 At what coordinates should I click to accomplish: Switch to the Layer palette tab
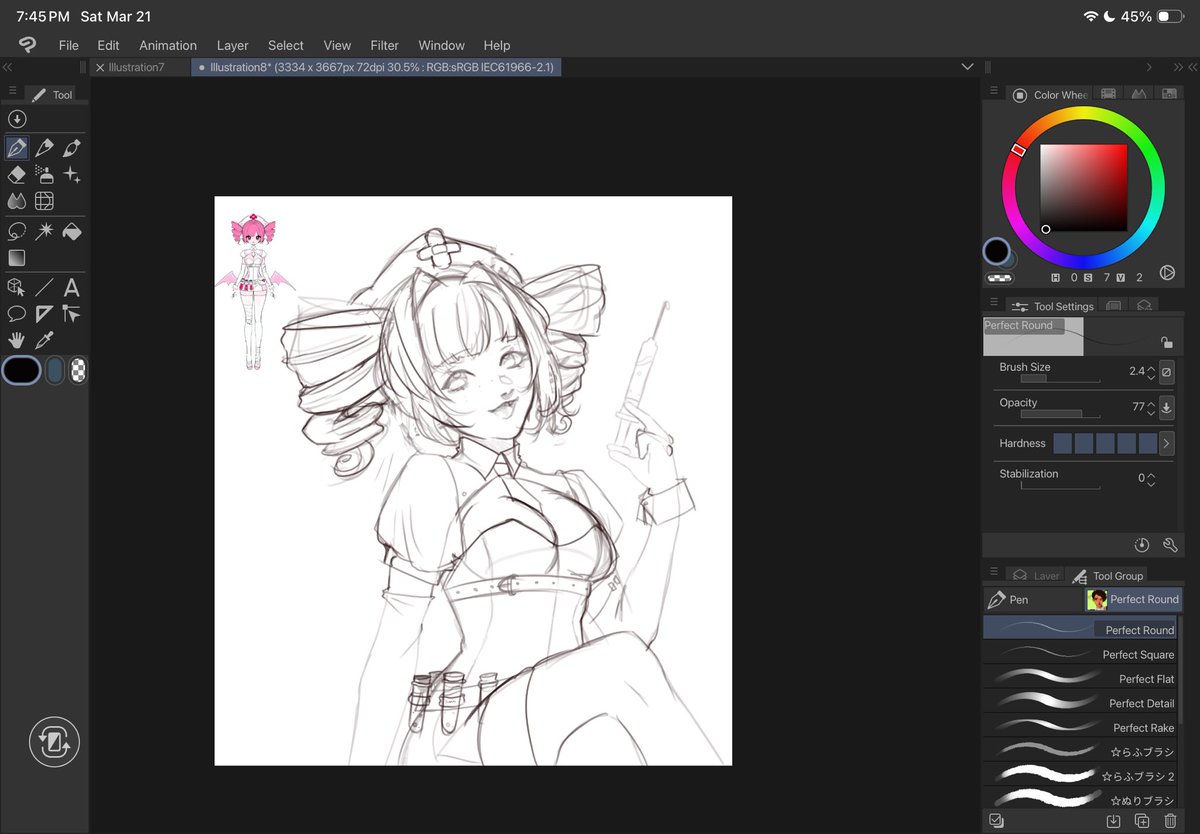(1036, 576)
